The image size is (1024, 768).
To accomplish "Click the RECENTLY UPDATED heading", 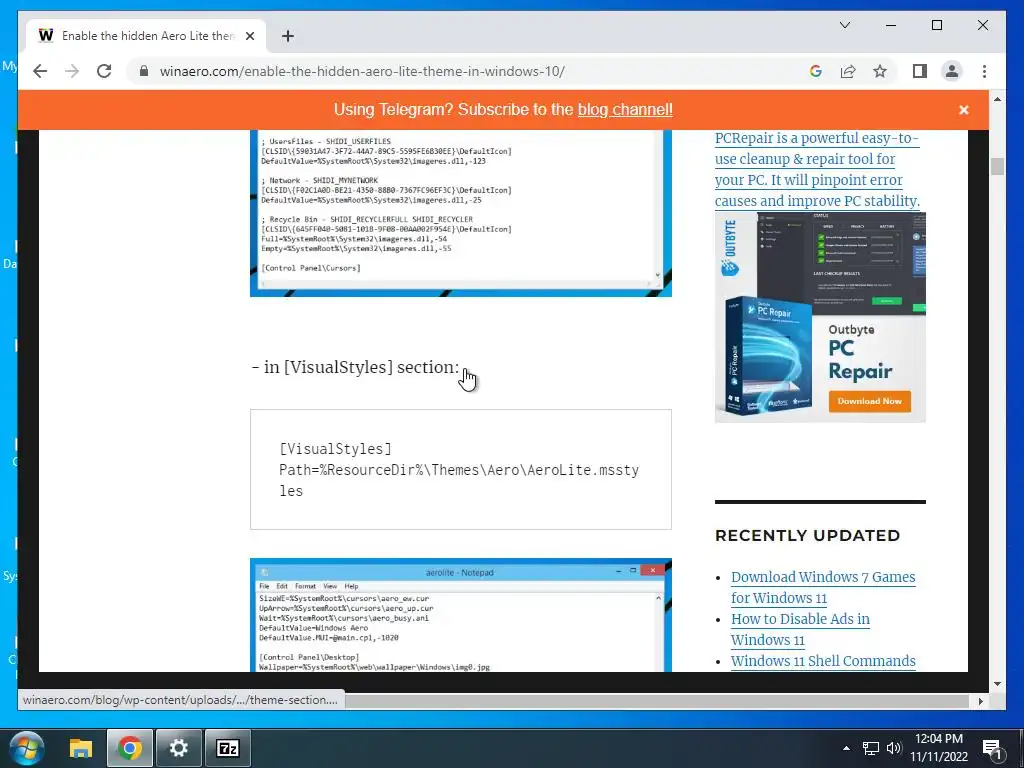I will pyautogui.click(x=807, y=536).
